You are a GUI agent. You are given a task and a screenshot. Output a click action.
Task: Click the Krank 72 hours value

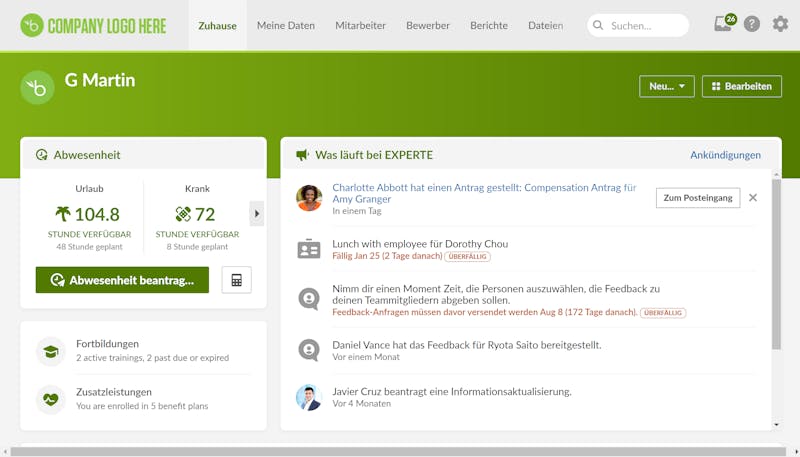coord(205,215)
